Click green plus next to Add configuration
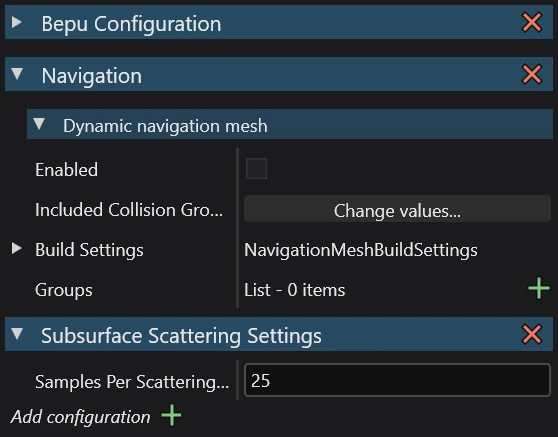 pyautogui.click(x=171, y=415)
